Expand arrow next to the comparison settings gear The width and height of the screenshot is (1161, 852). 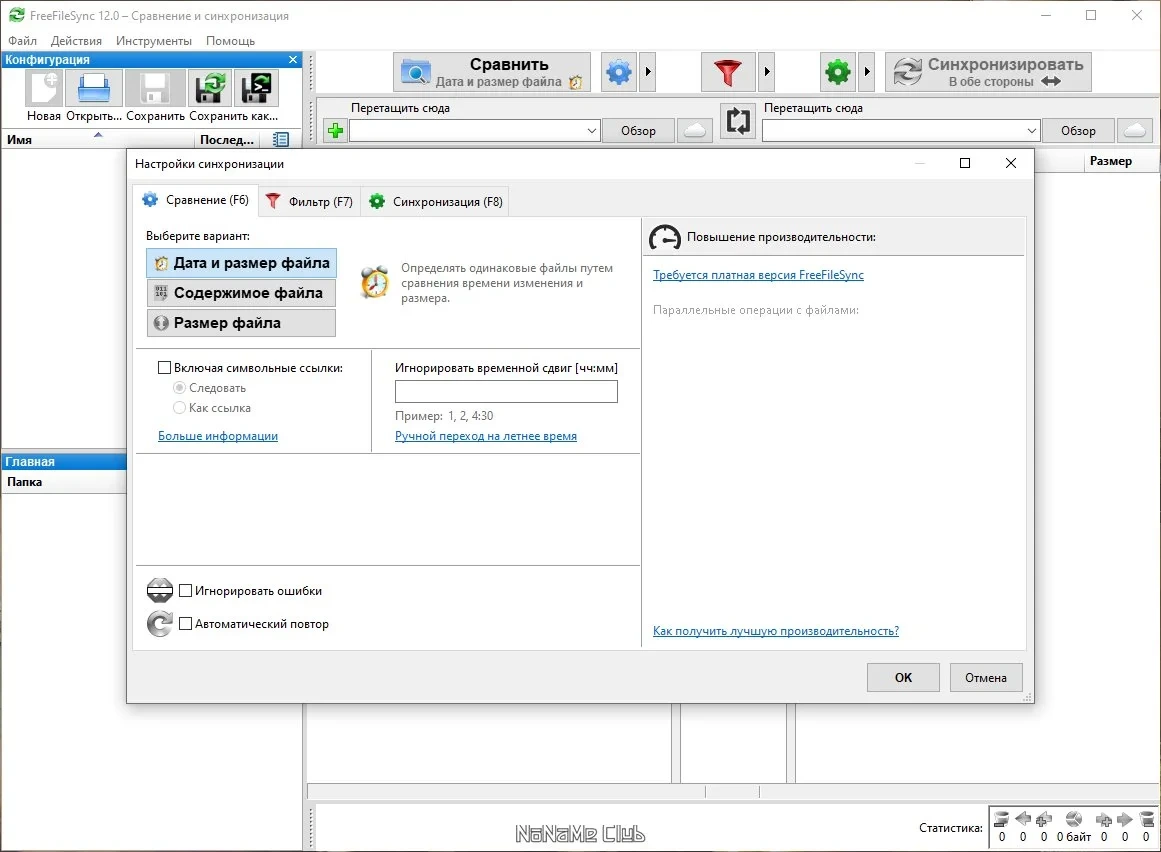point(648,72)
